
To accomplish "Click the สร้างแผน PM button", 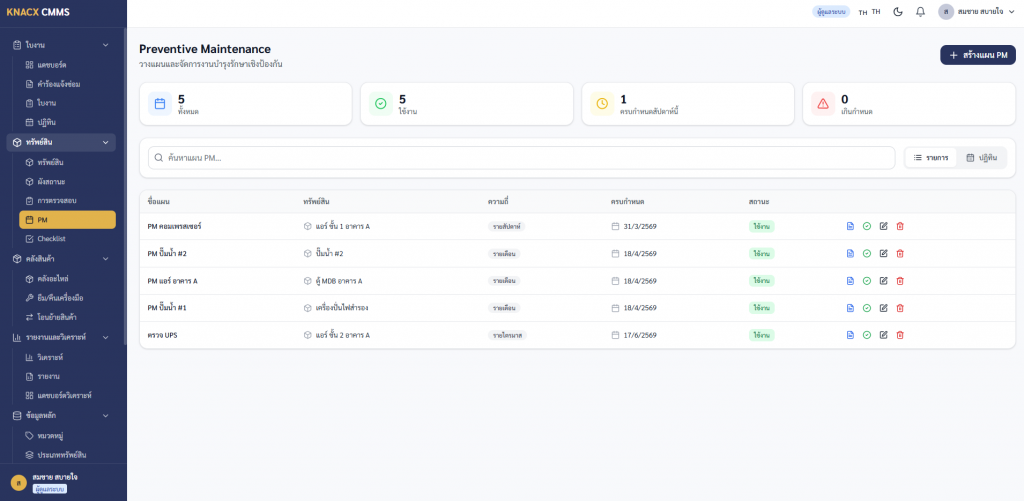I will pyautogui.click(x=977, y=55).
